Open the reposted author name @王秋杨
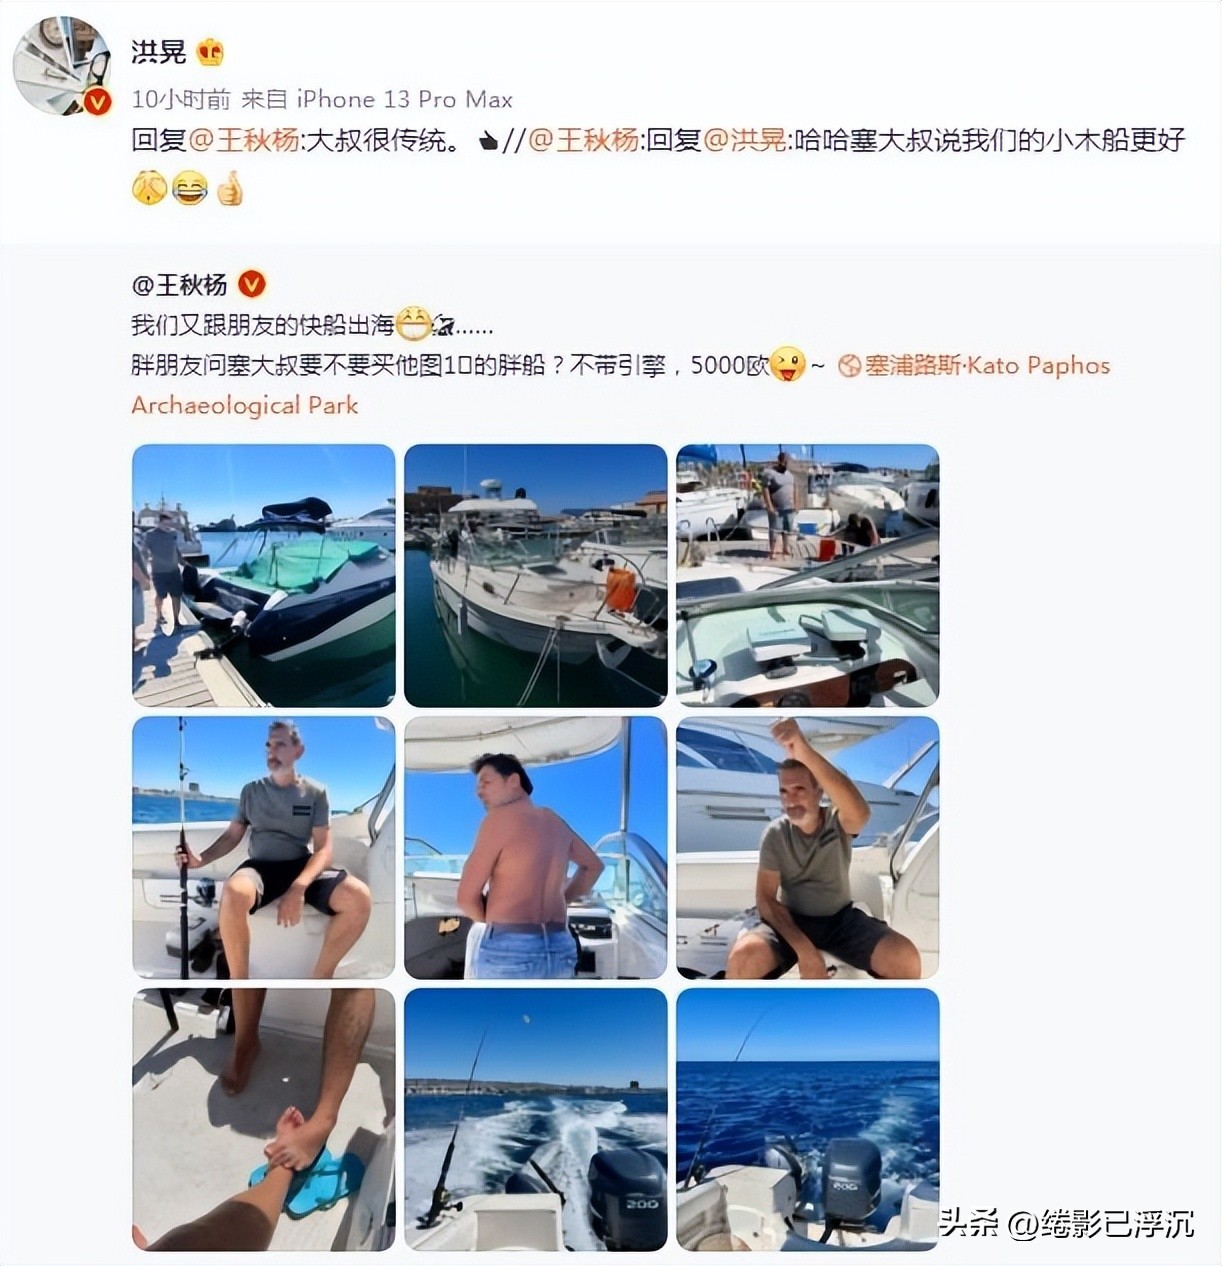This screenshot has width=1222, height=1266. pos(180,285)
